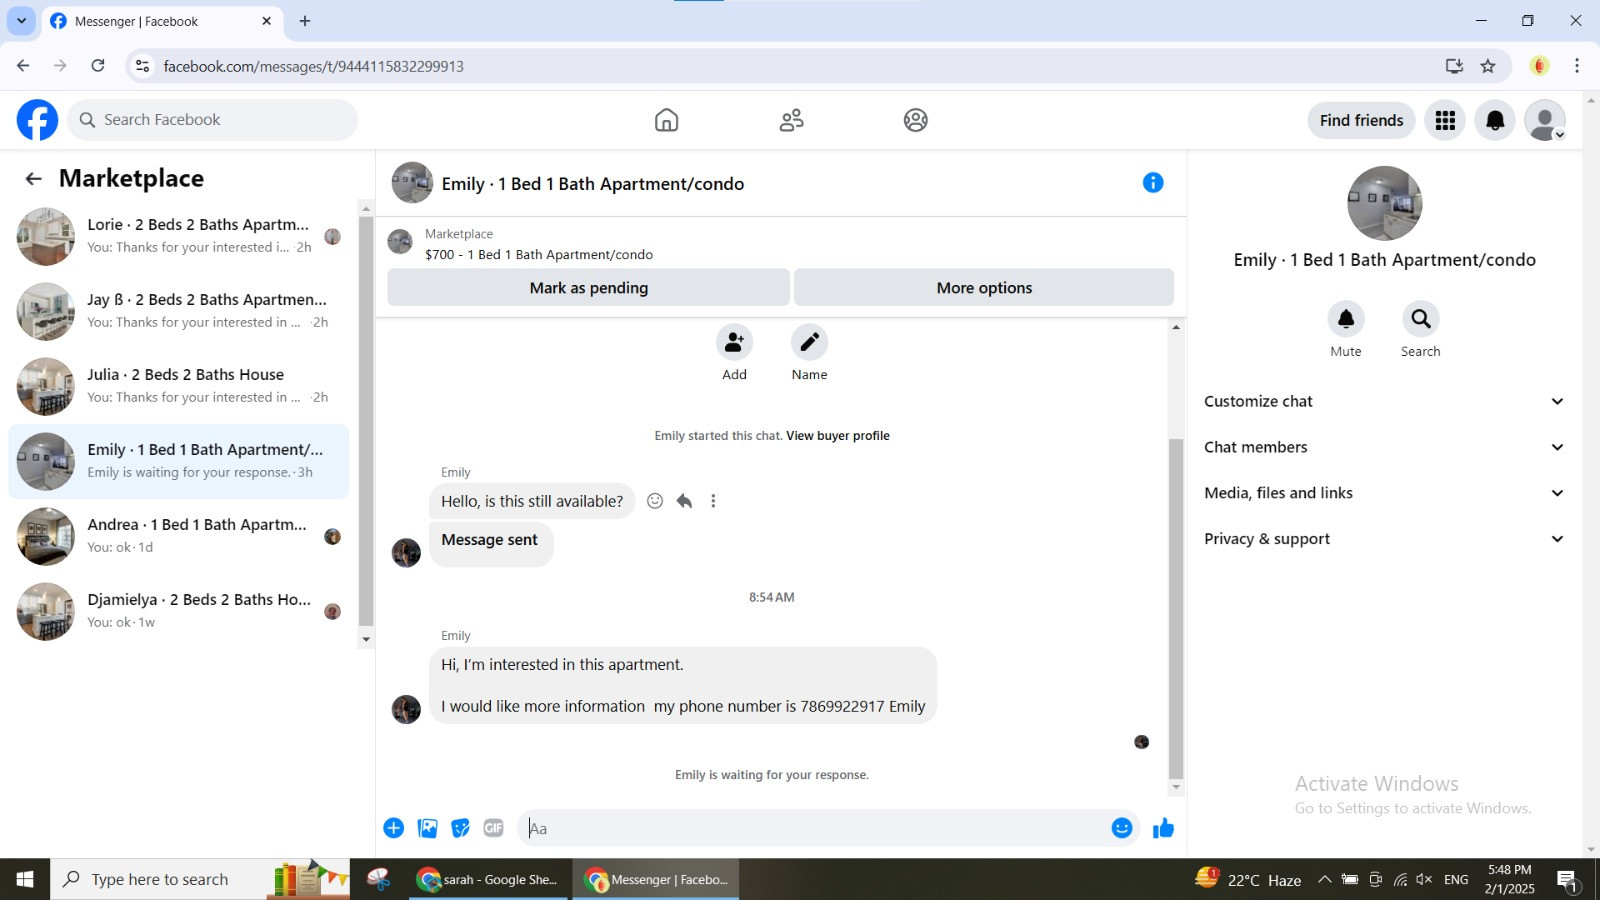Screen dimensions: 1600x900
Task: Open the emoji picker in message box
Action: pyautogui.click(x=1122, y=828)
